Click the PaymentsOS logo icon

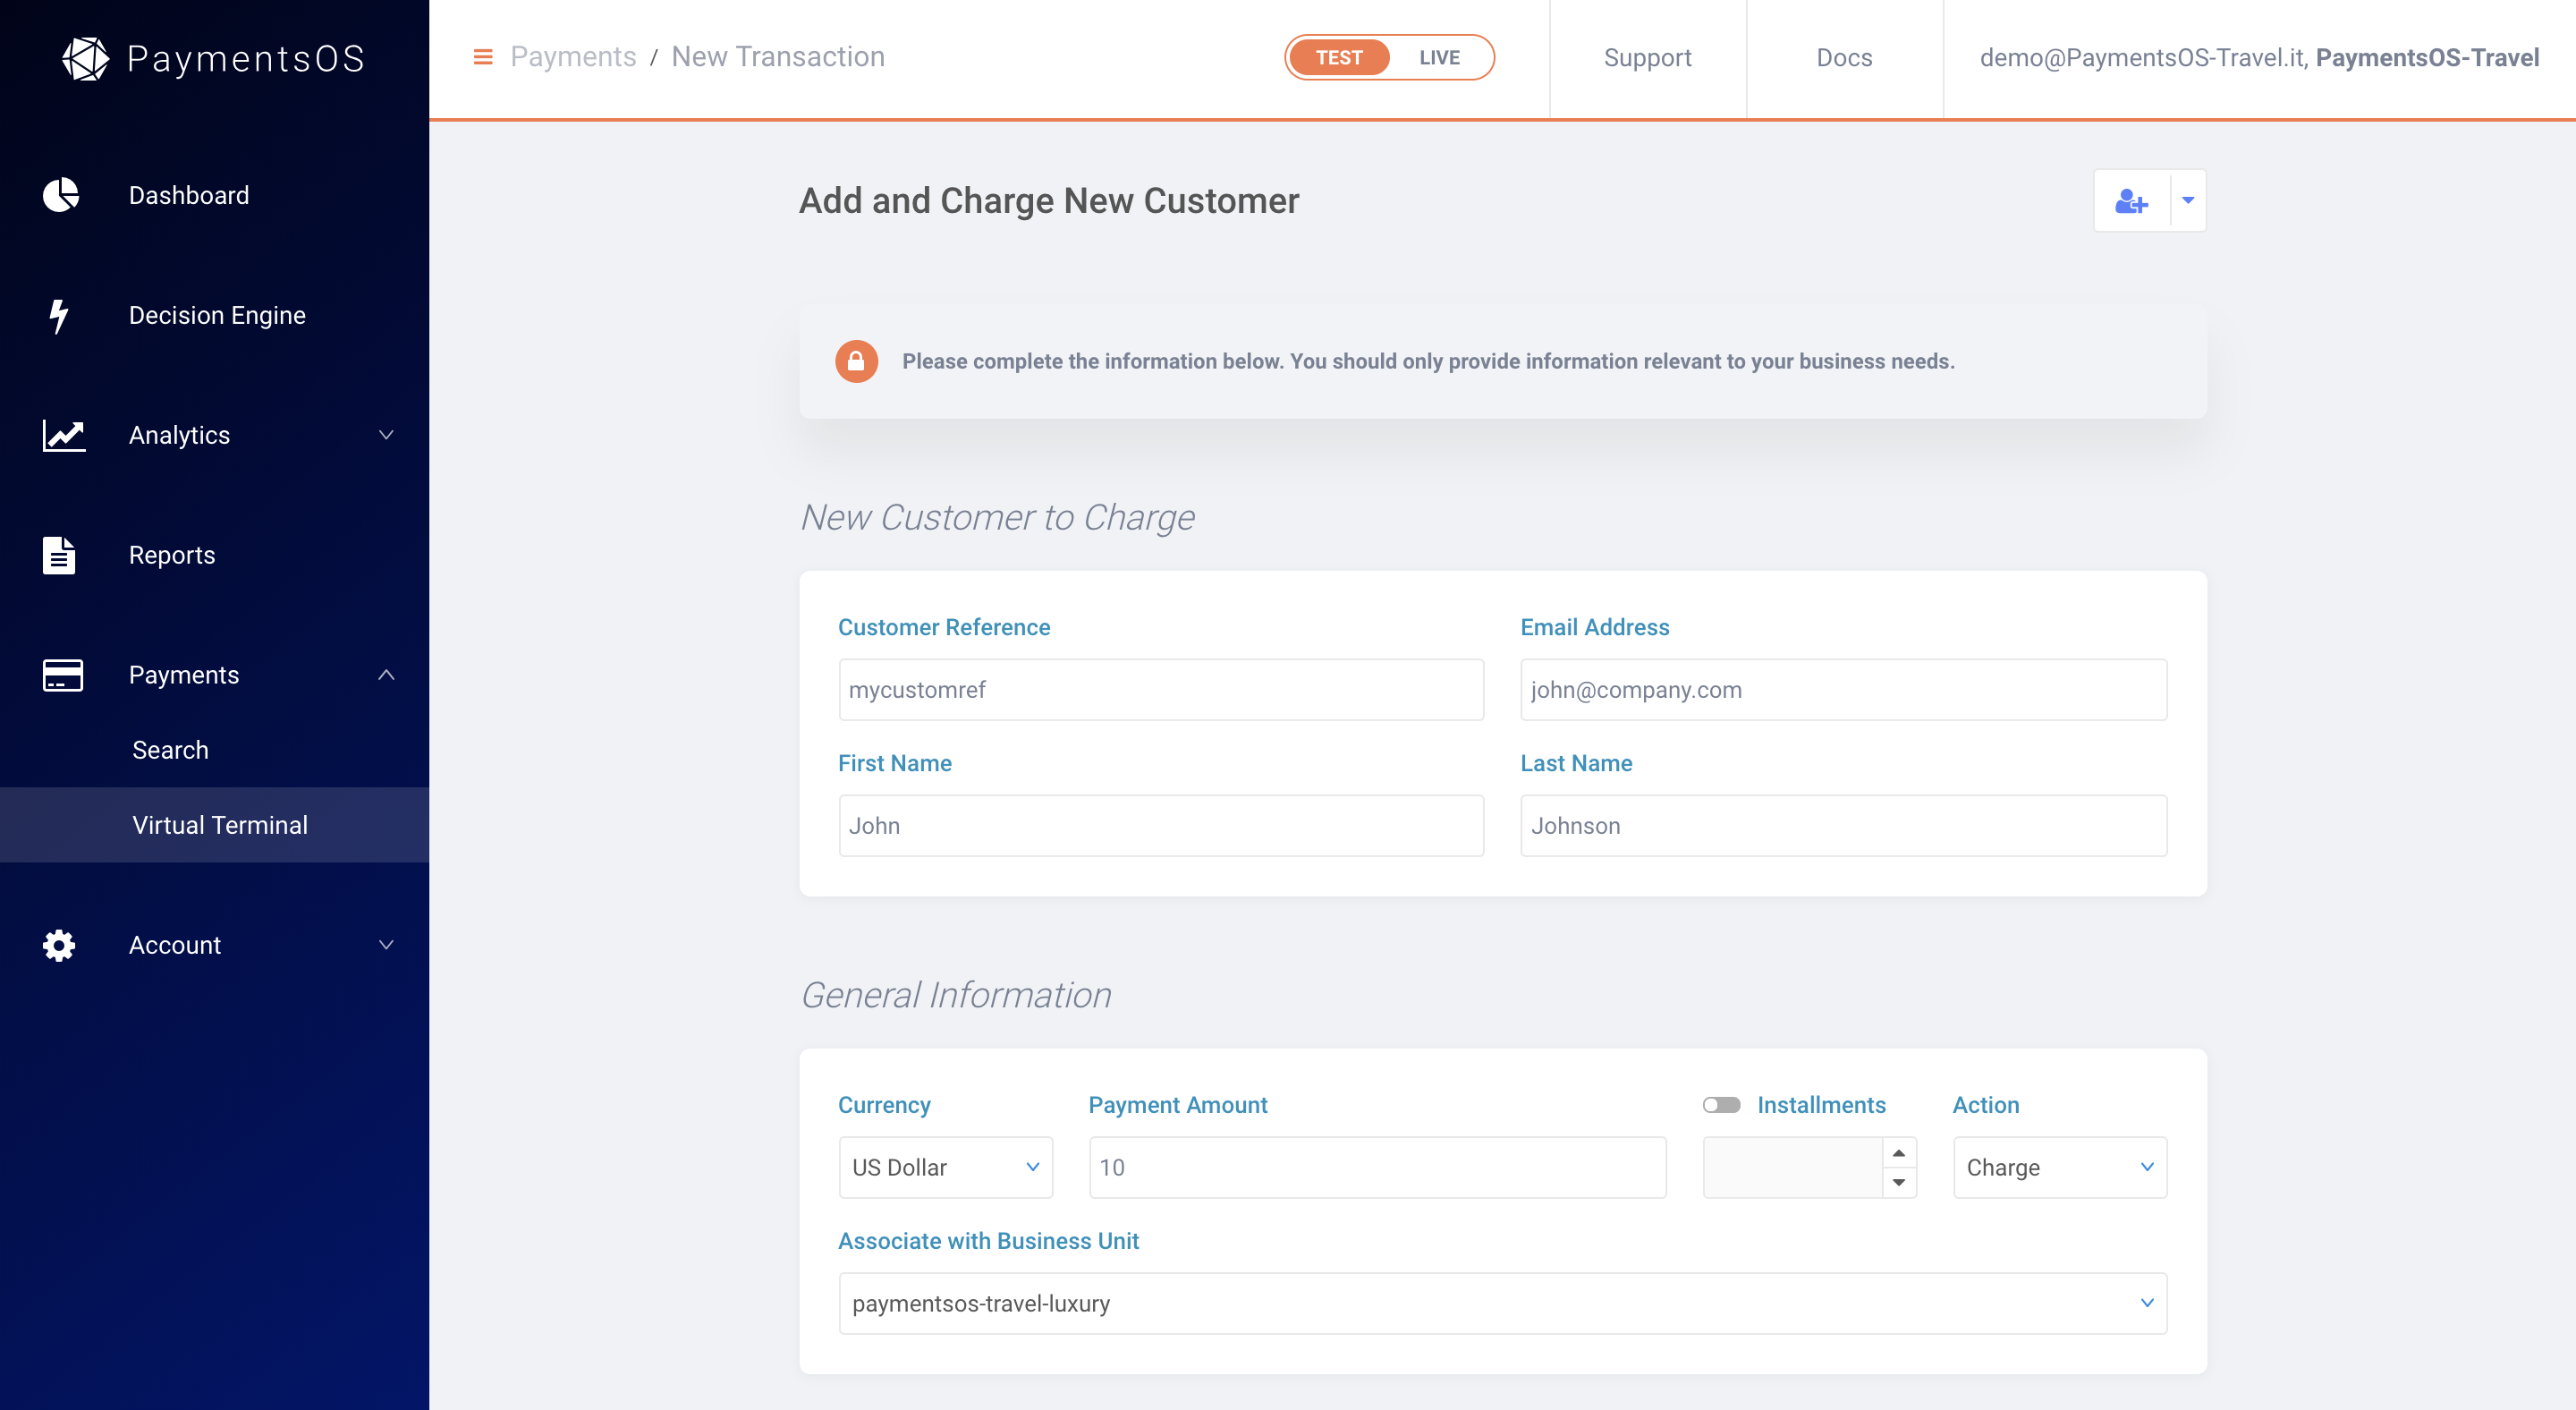(86, 58)
